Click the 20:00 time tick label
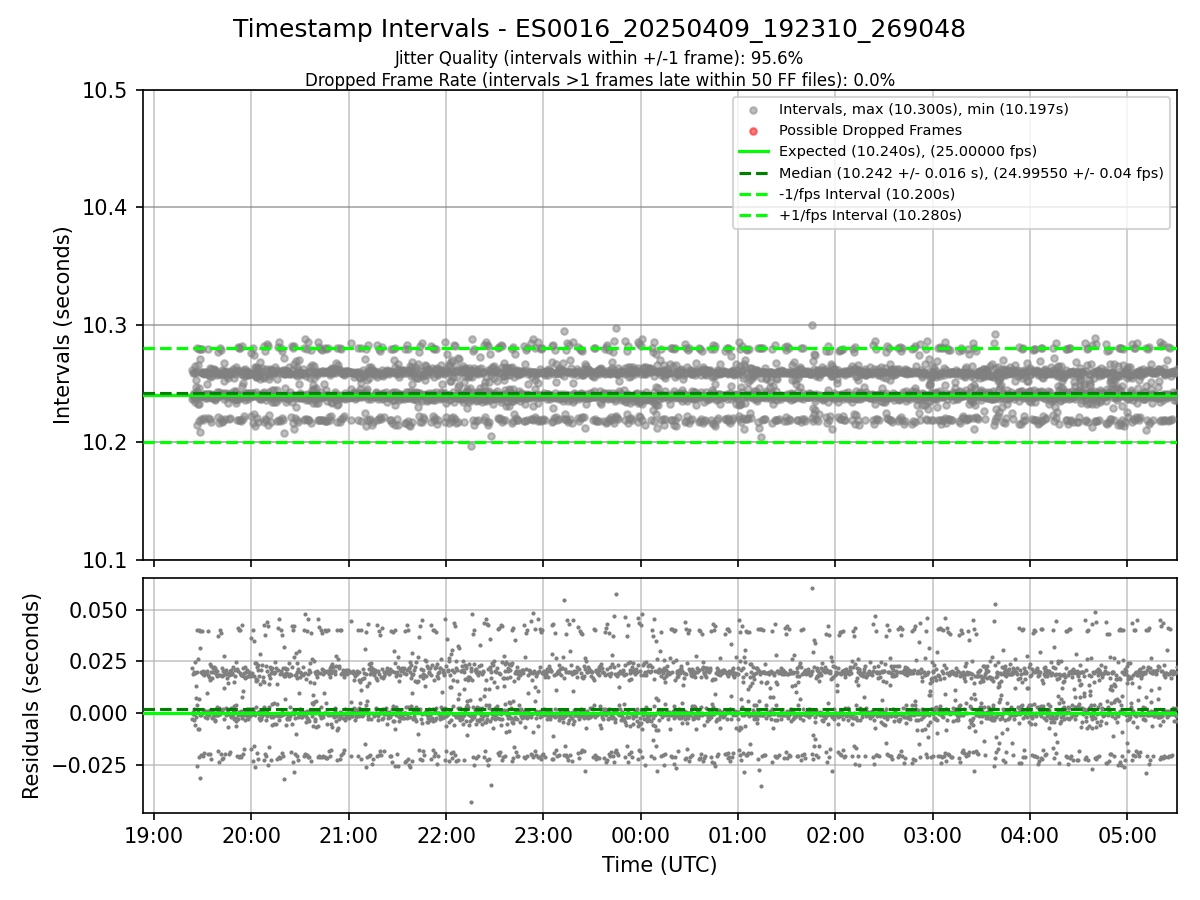This screenshot has width=1200, height=900. [251, 835]
